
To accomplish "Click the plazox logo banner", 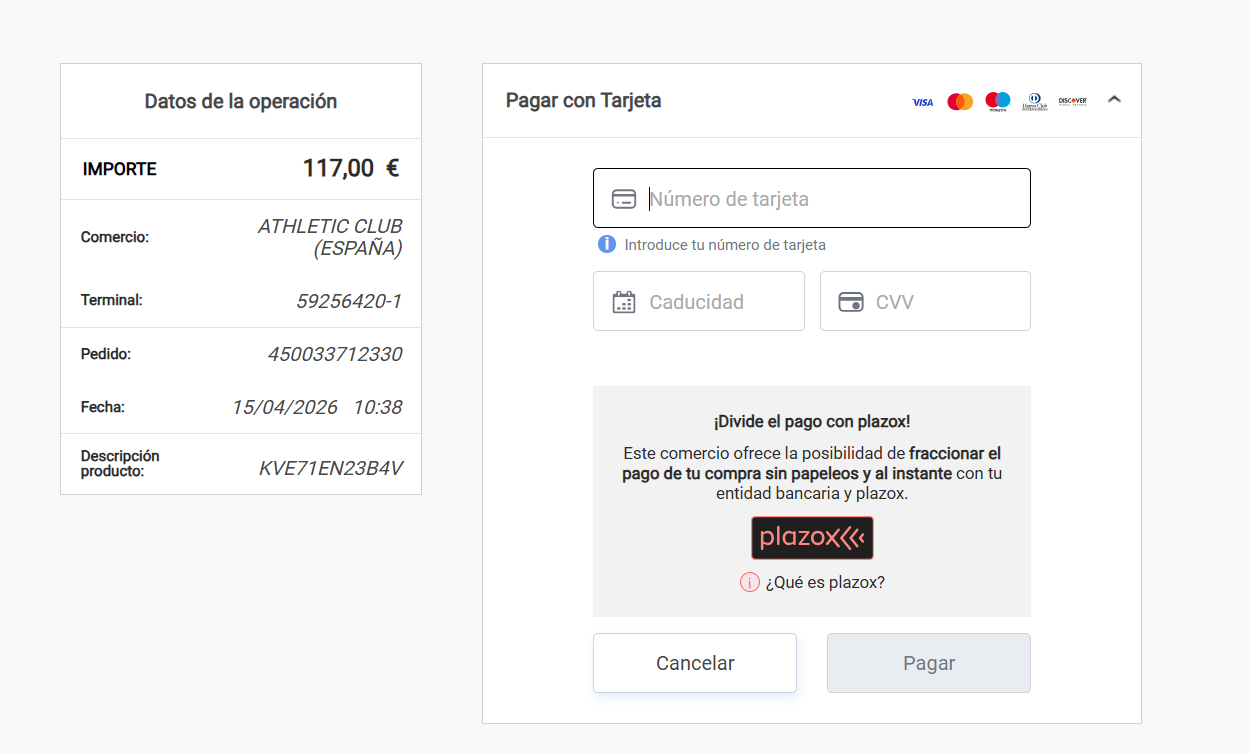I will click(x=812, y=538).
